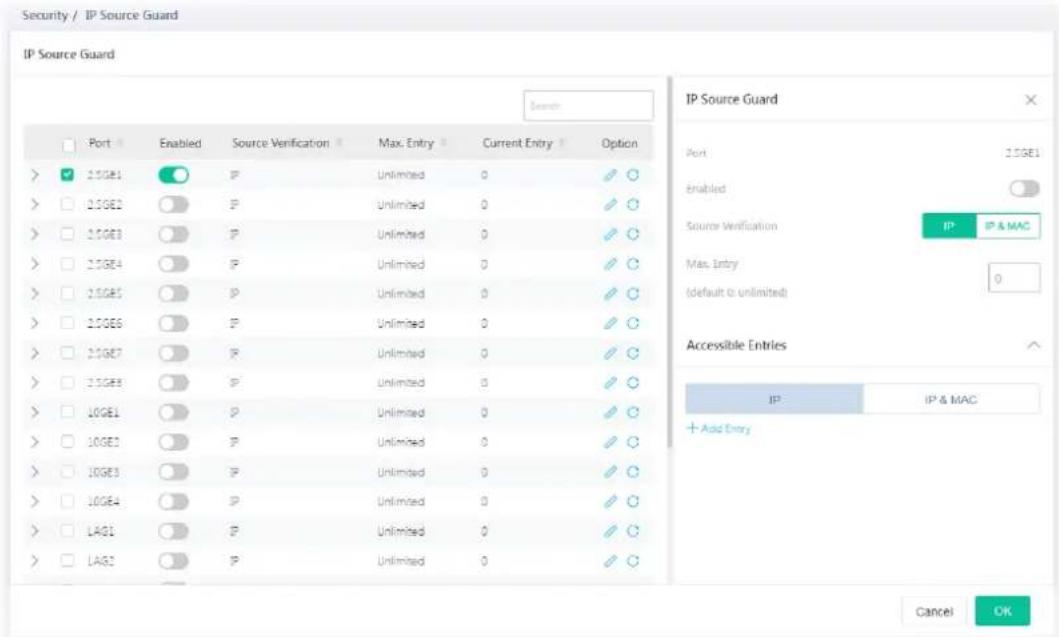Click the Search field above the table
The image size is (1059, 637).
(x=588, y=106)
